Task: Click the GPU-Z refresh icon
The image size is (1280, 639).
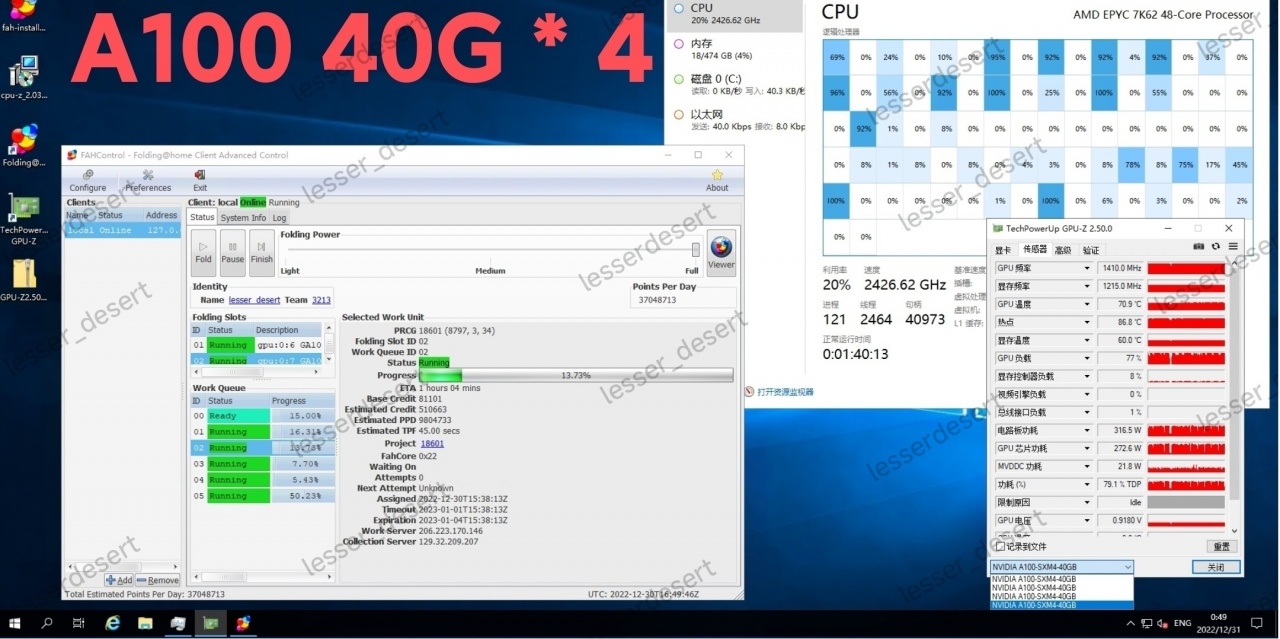Action: pyautogui.click(x=1216, y=247)
